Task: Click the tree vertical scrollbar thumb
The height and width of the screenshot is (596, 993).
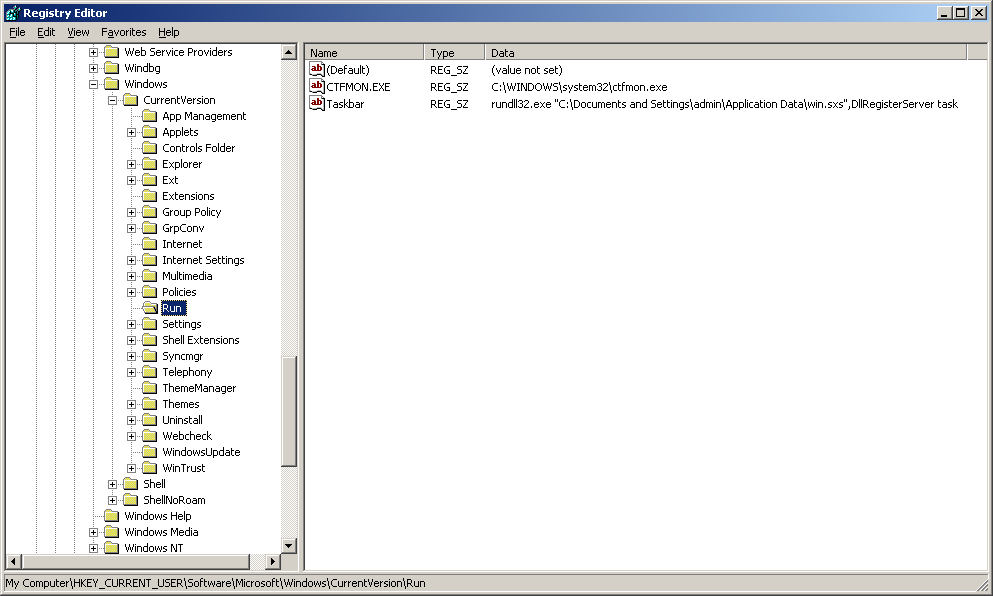Action: 289,411
